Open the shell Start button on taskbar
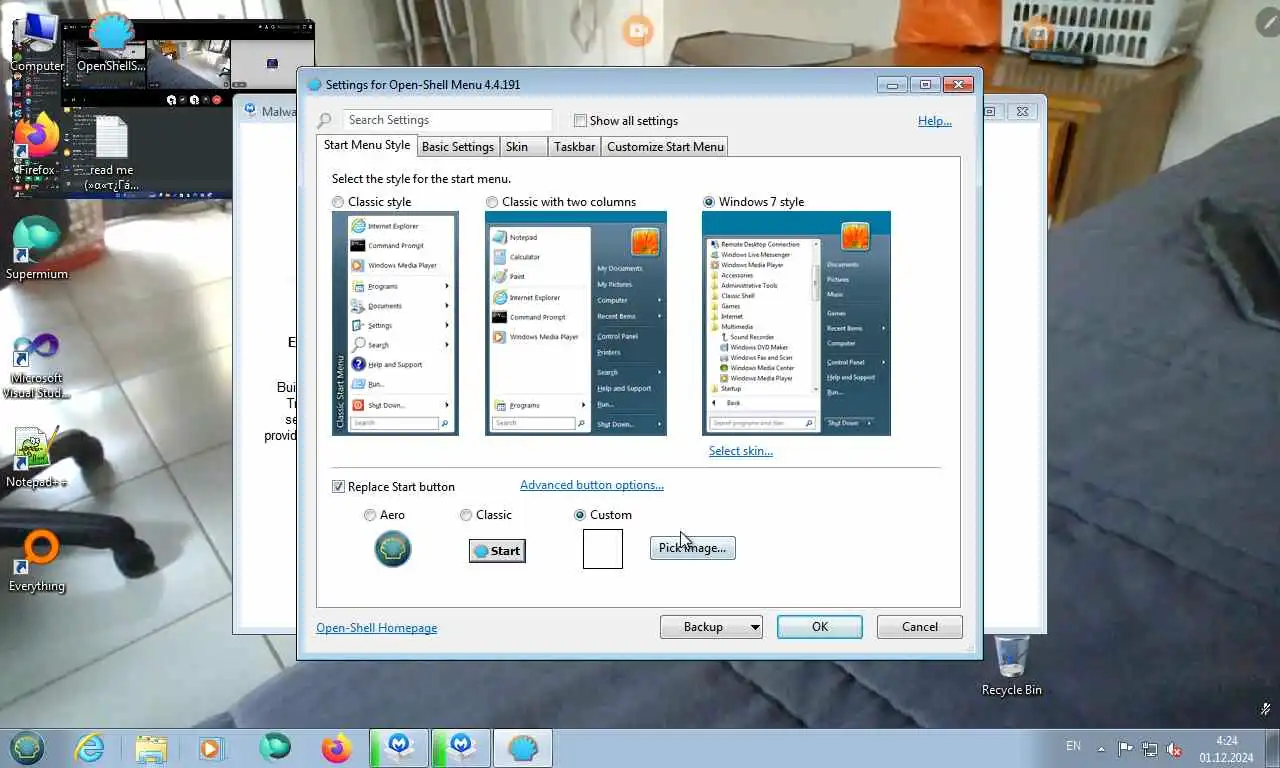The image size is (1280, 768). coord(27,748)
